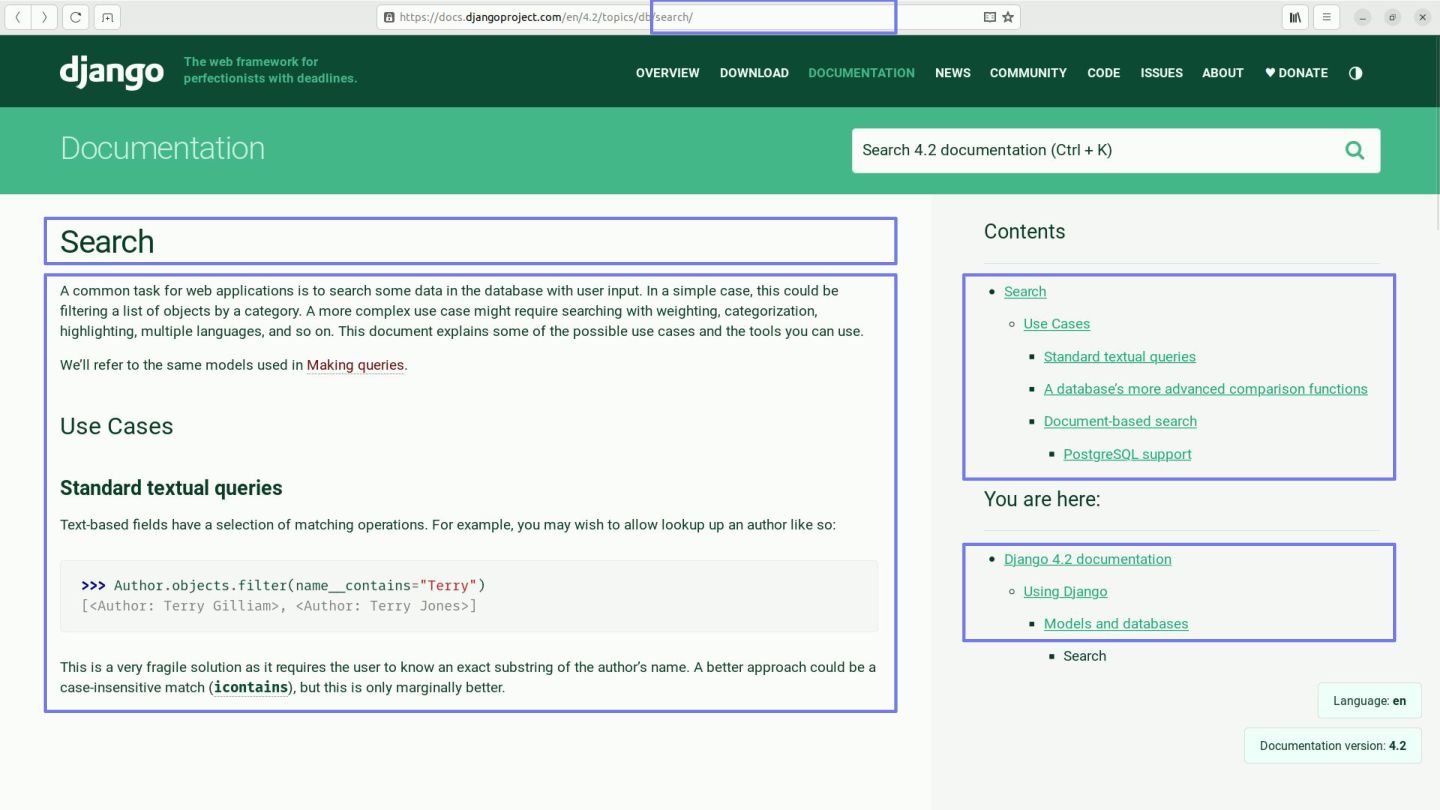The width and height of the screenshot is (1440, 810).
Task: Open A database's more advanced comparison functions link
Action: point(1205,389)
